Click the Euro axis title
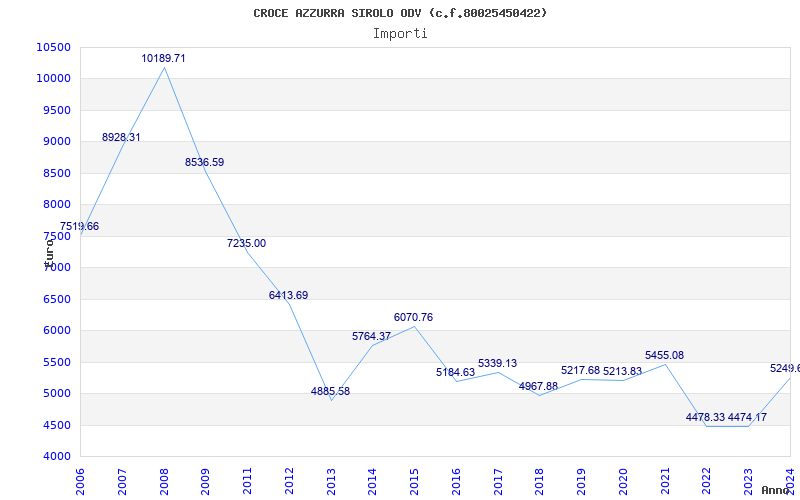The height and width of the screenshot is (500, 800). 49,253
